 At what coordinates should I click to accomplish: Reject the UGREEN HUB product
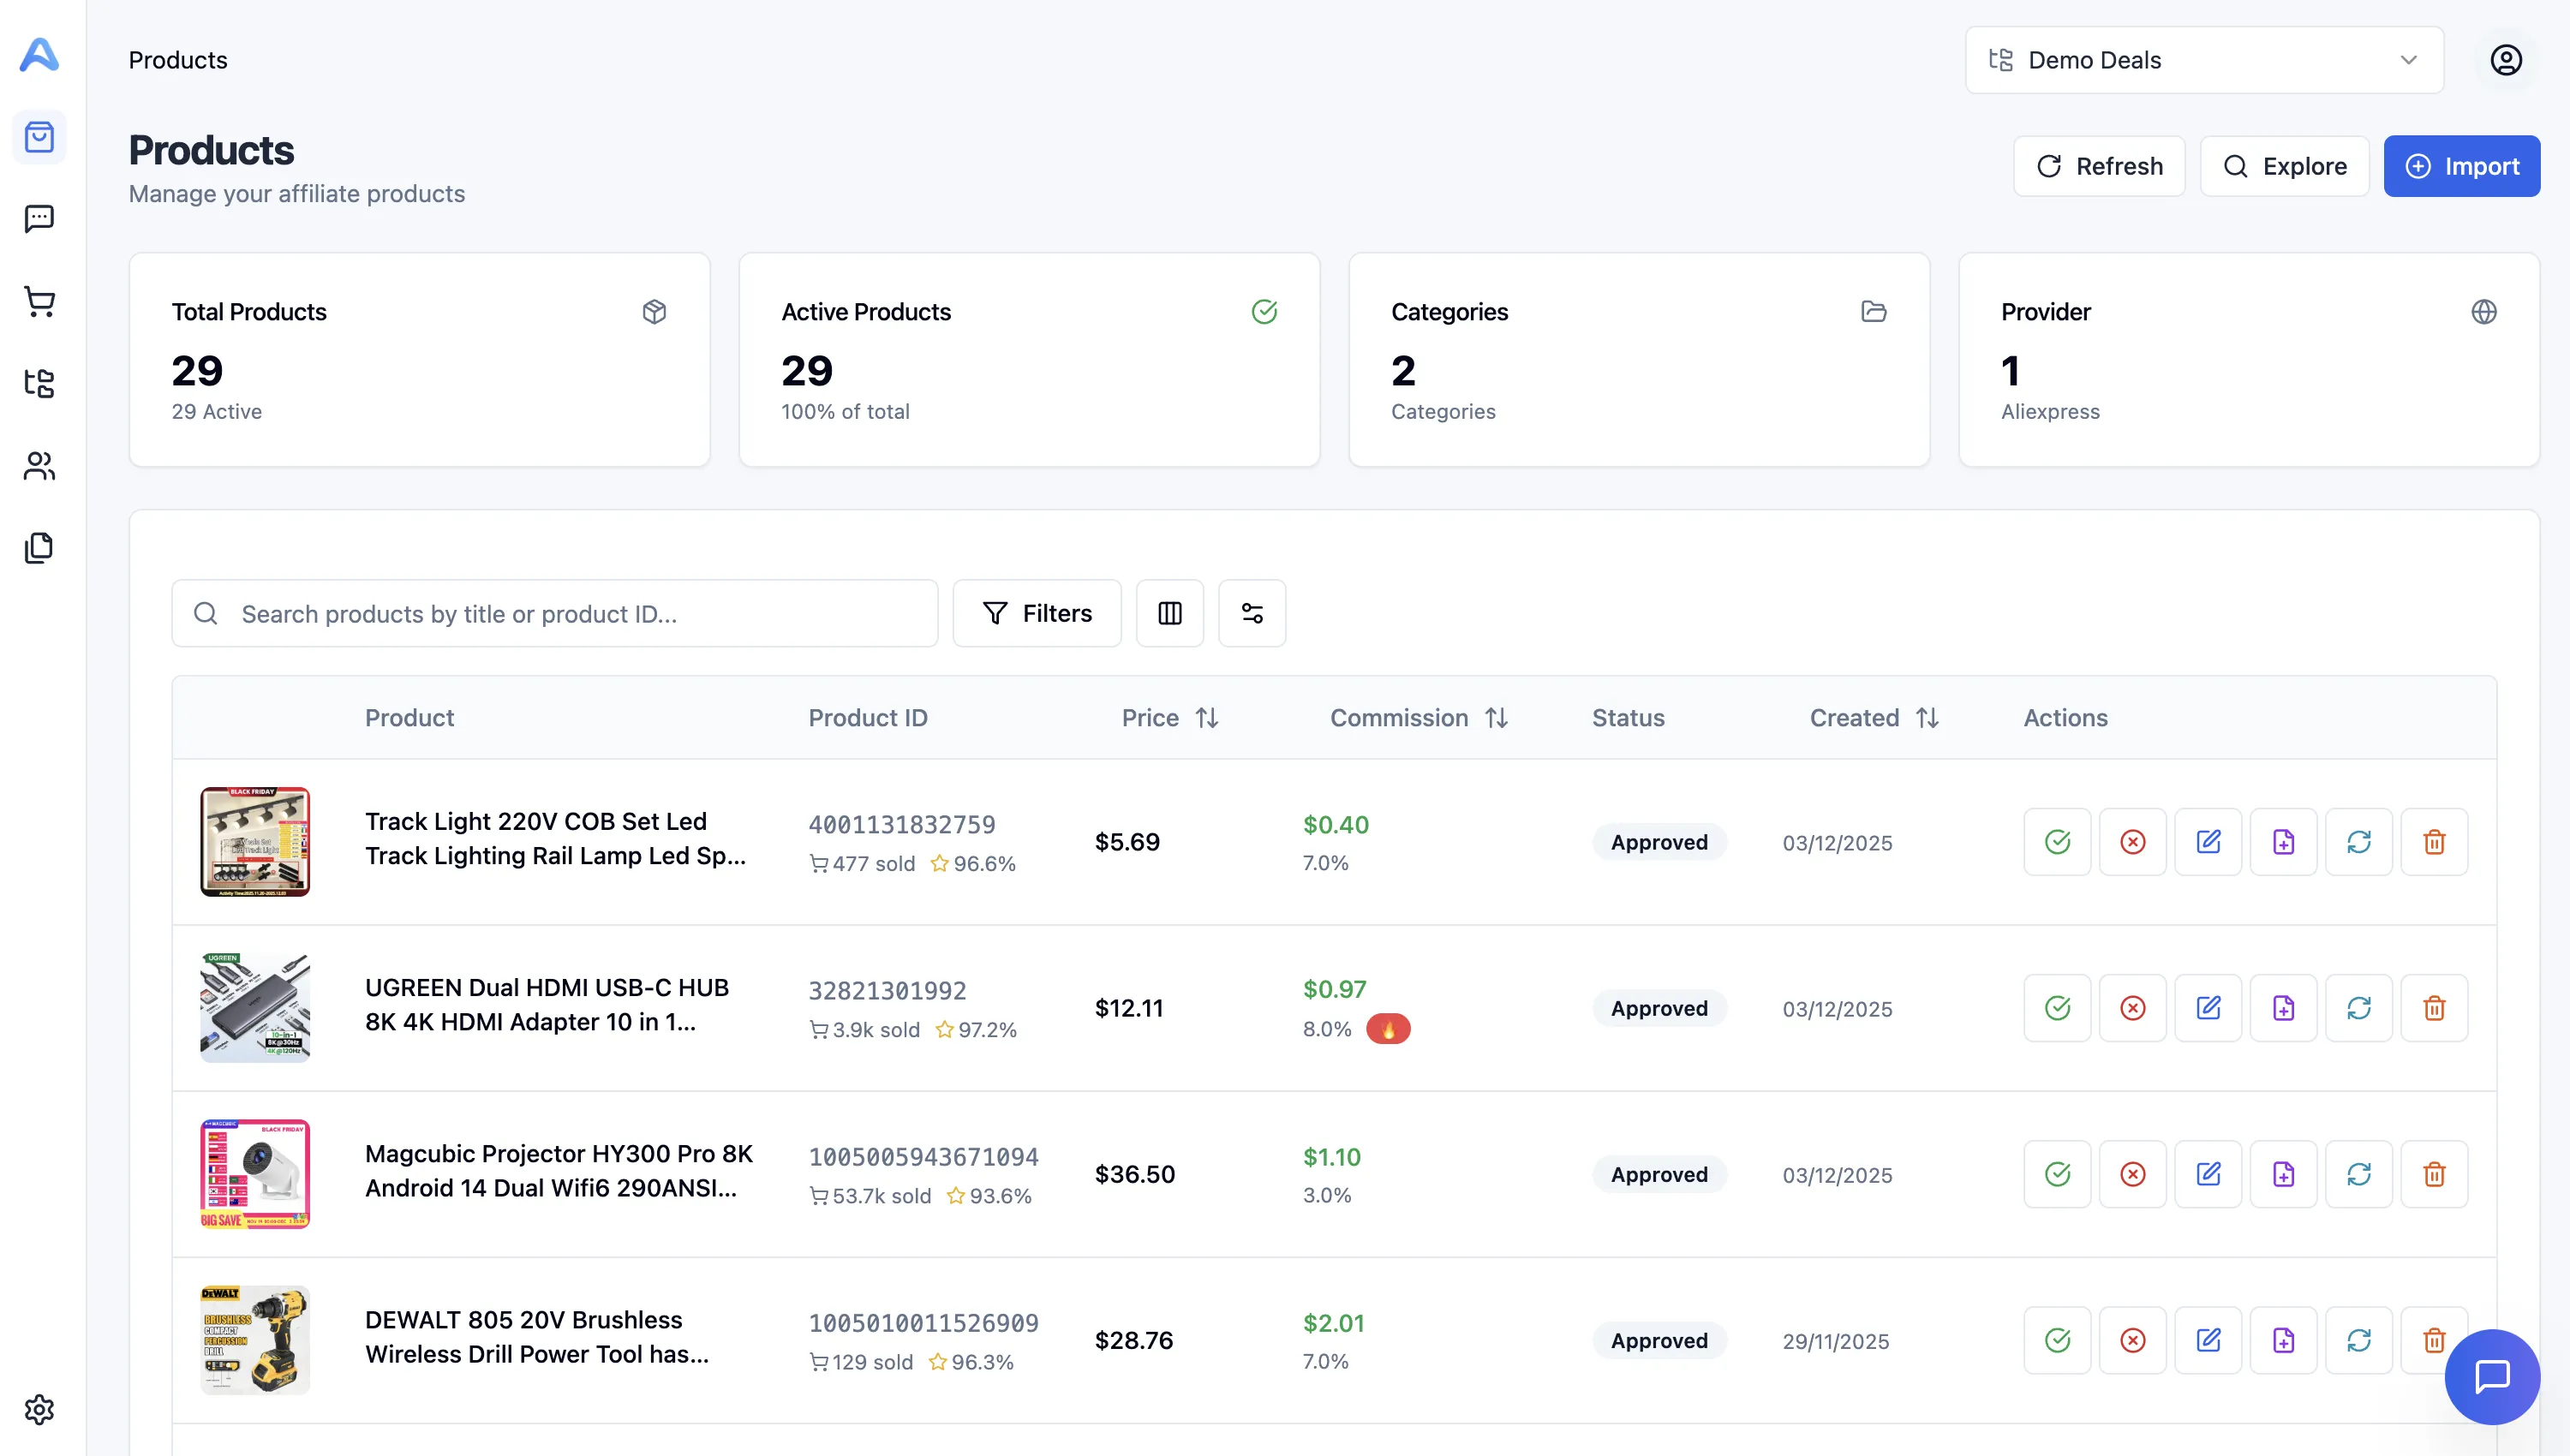point(2133,1007)
